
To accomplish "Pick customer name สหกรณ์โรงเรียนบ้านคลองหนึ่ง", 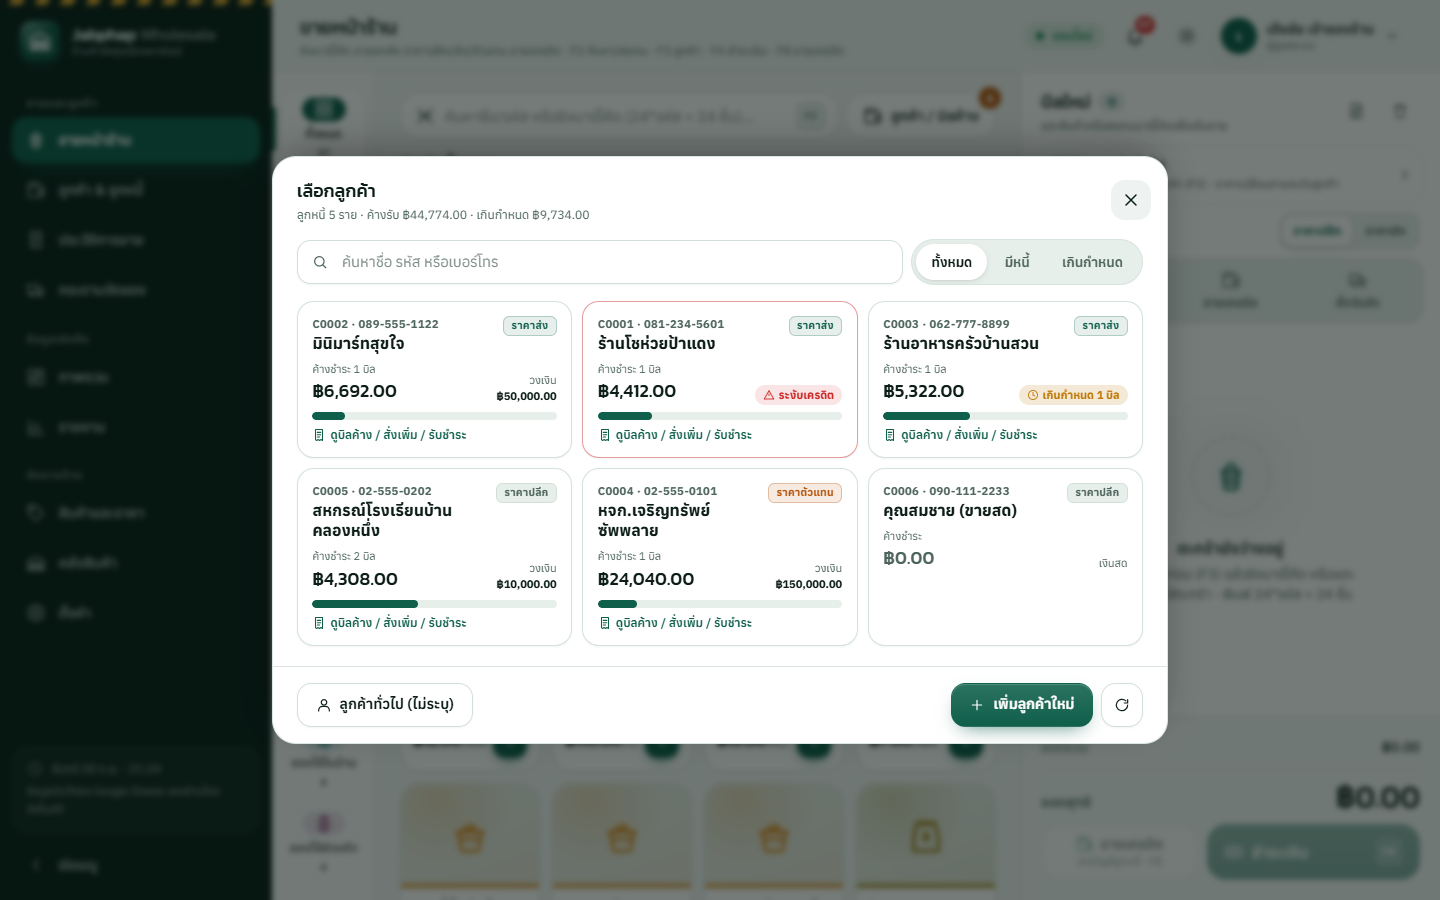I will tap(382, 521).
